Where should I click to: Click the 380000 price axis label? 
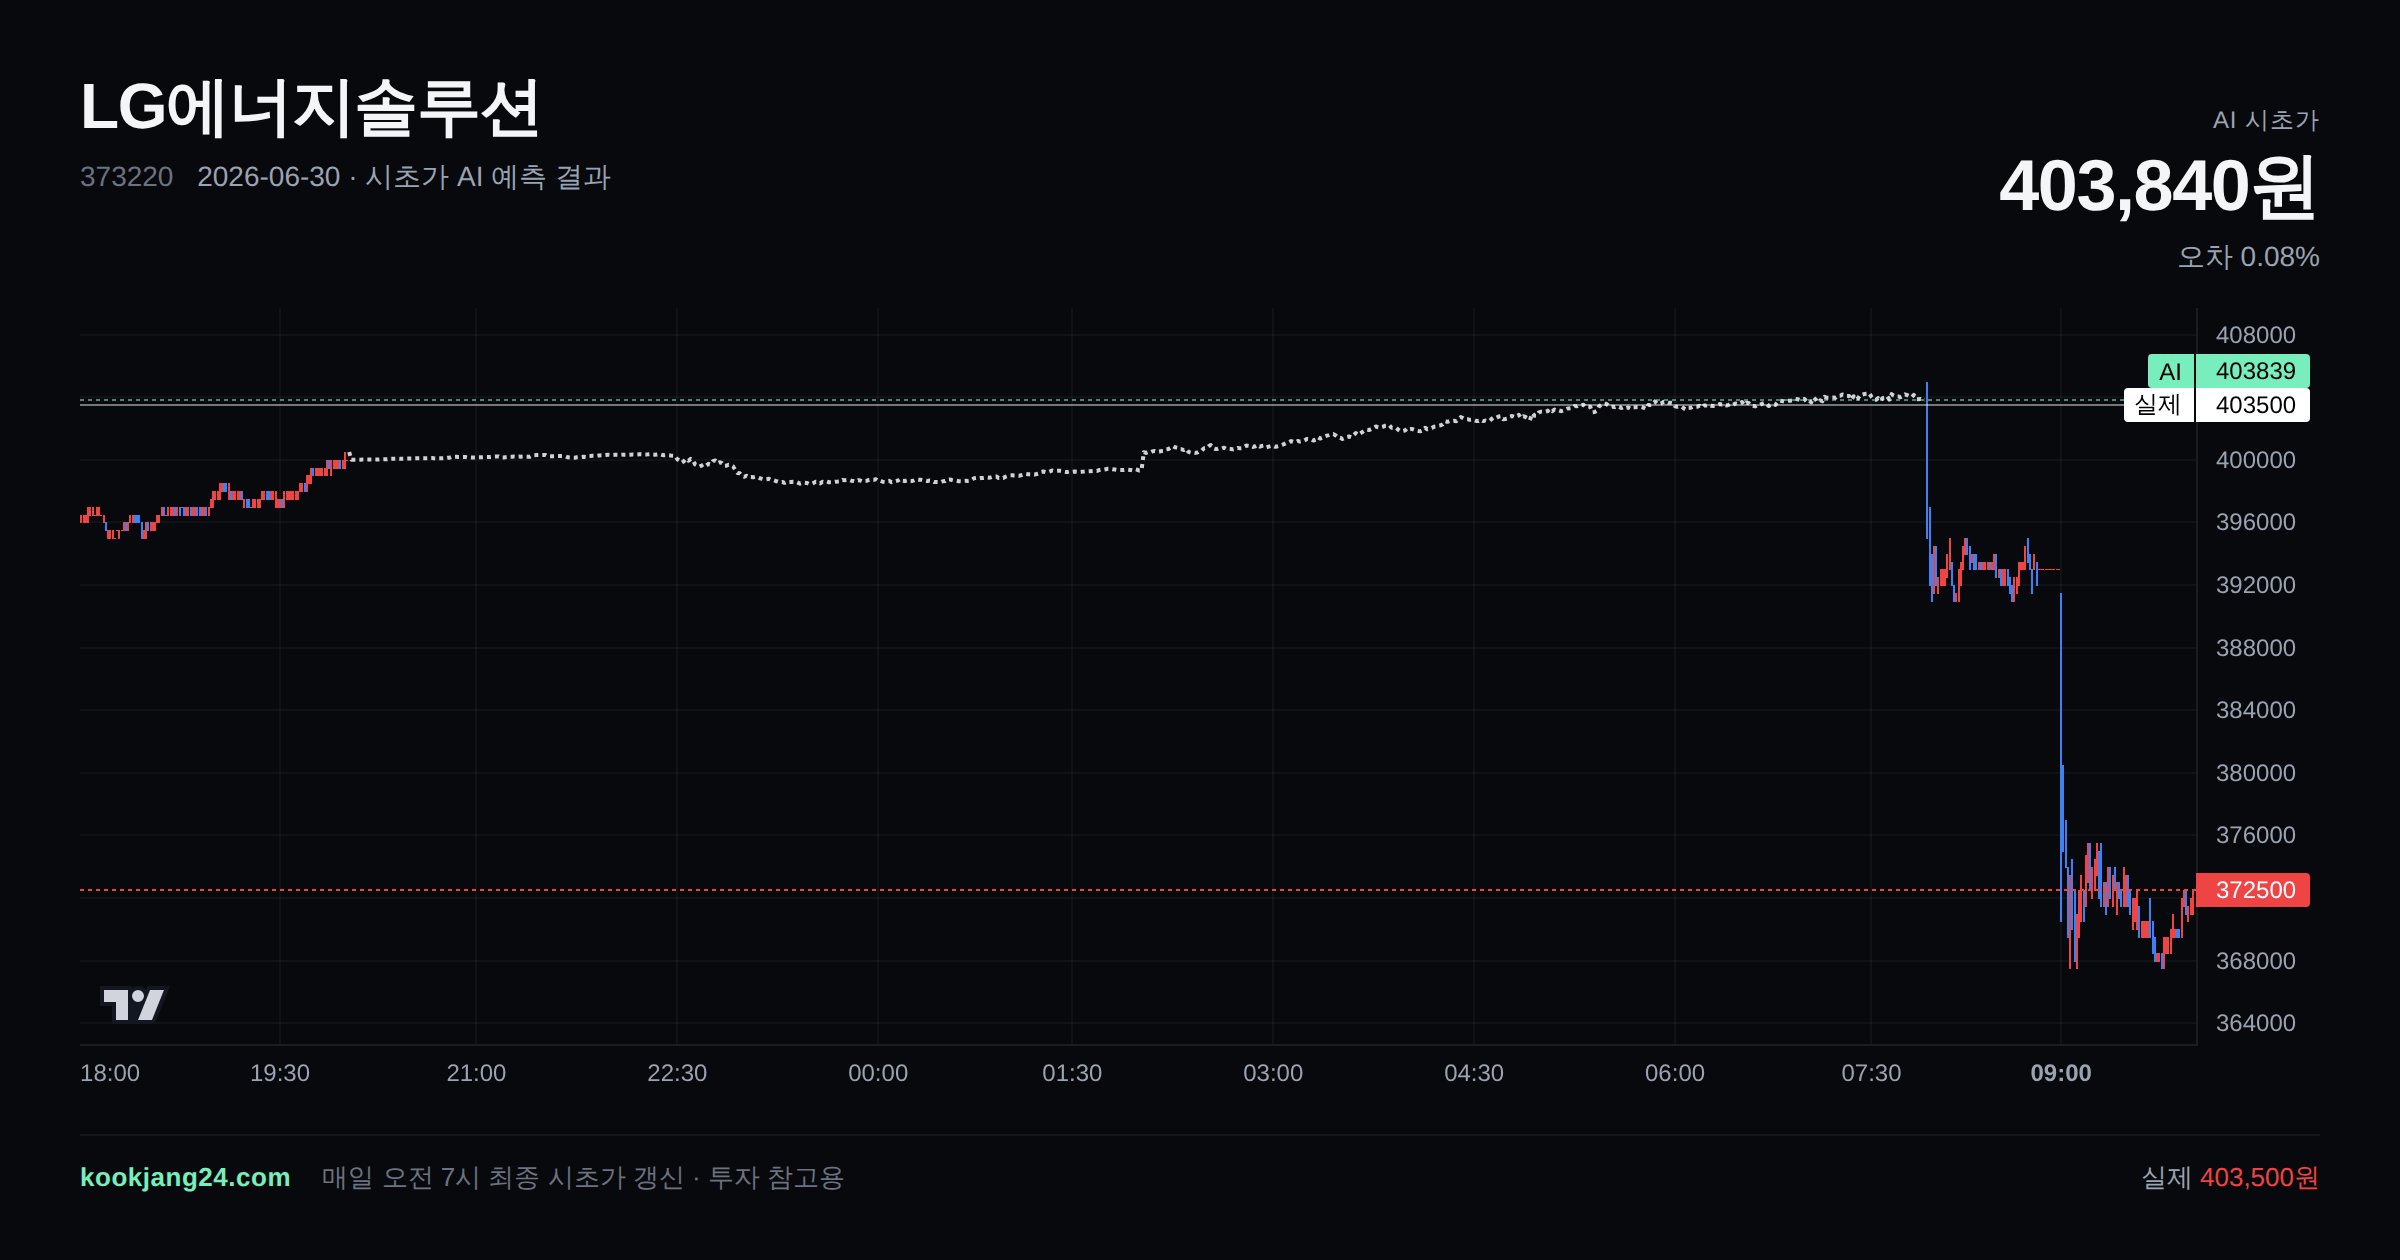tap(2255, 773)
